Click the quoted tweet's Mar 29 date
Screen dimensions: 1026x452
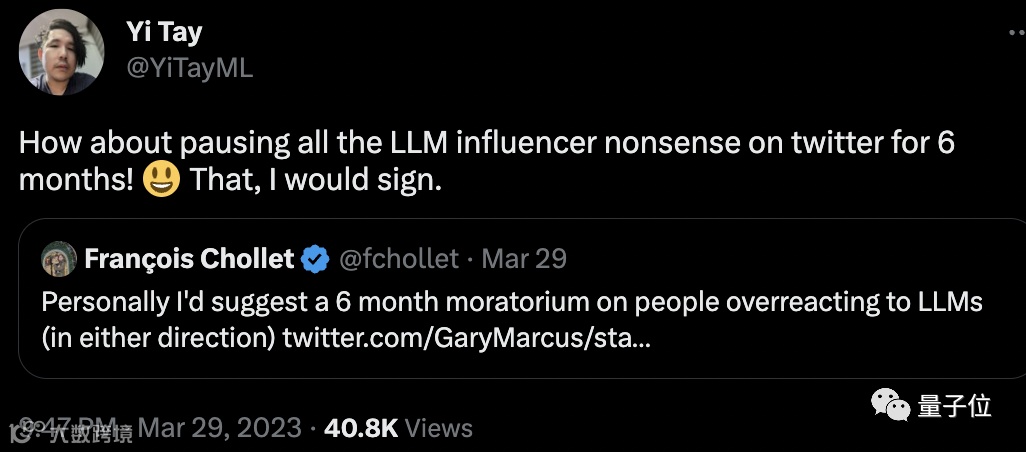[x=524, y=260]
